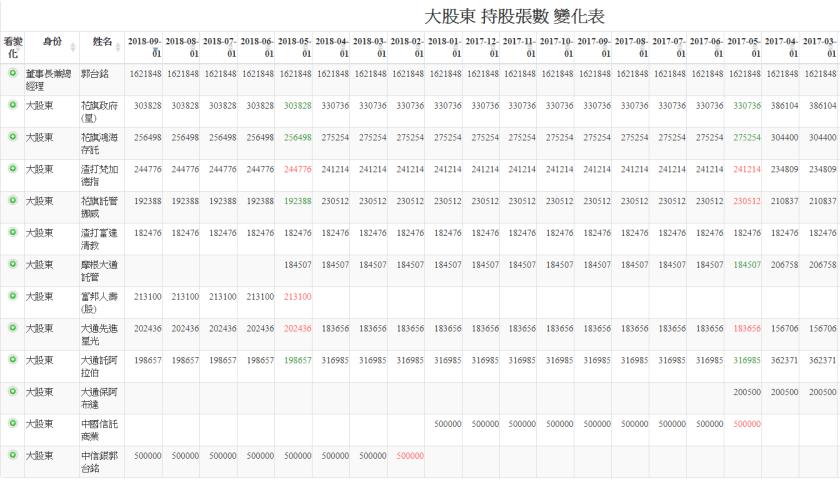The height and width of the screenshot is (480, 840).
Task: Click green icon beside 花旗政府(星)
Action: [x=12, y=104]
